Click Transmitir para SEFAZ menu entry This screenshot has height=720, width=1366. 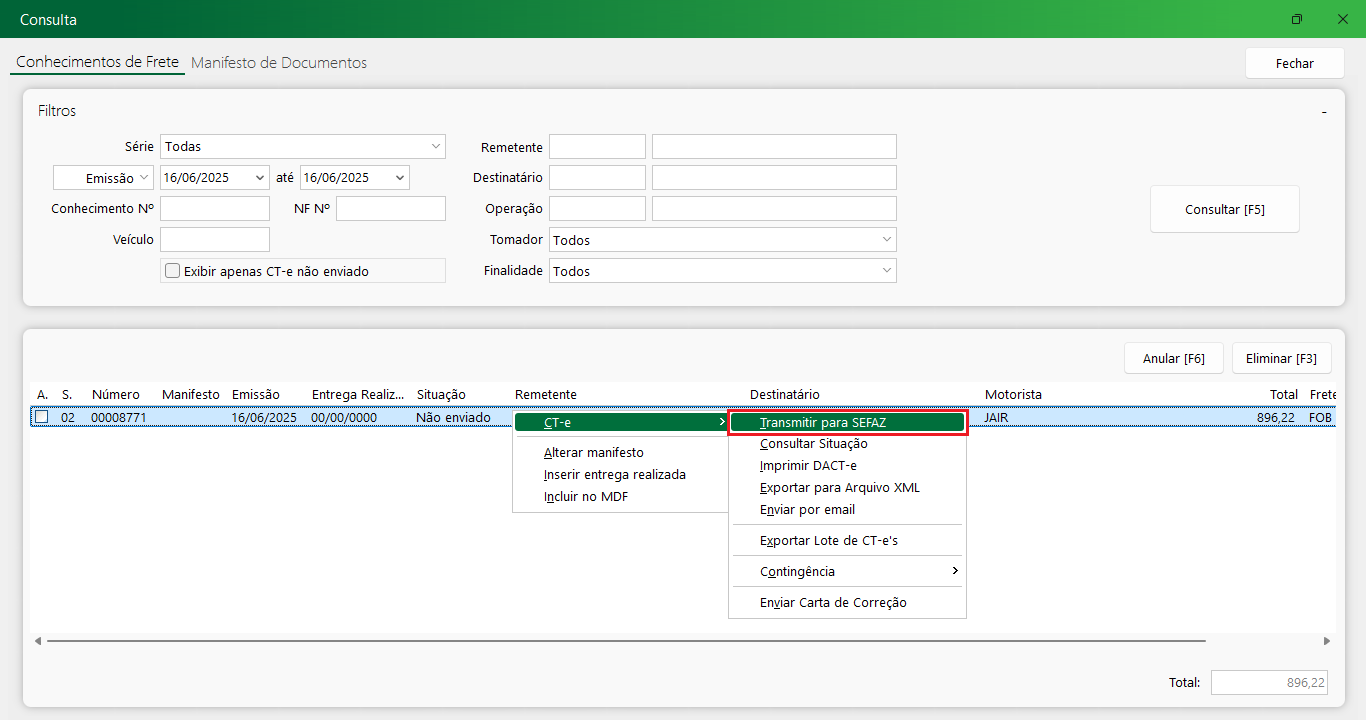847,422
